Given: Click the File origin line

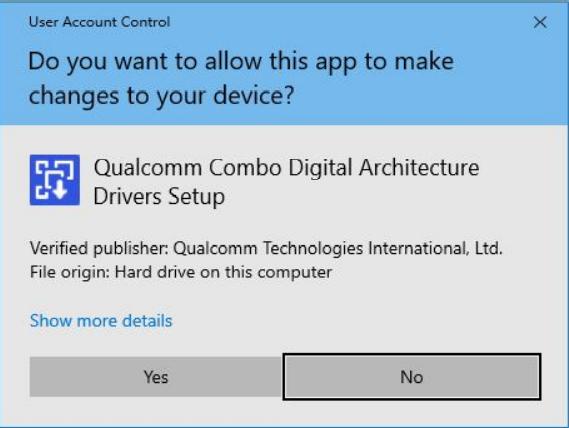Looking at the screenshot, I should (x=181, y=272).
